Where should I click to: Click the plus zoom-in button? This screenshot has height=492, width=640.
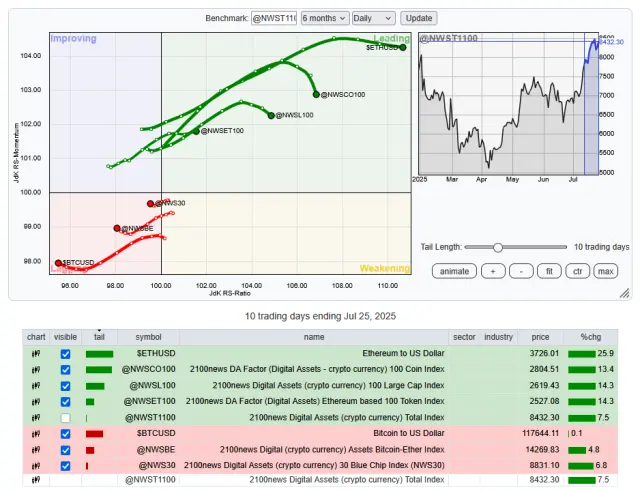(x=493, y=272)
